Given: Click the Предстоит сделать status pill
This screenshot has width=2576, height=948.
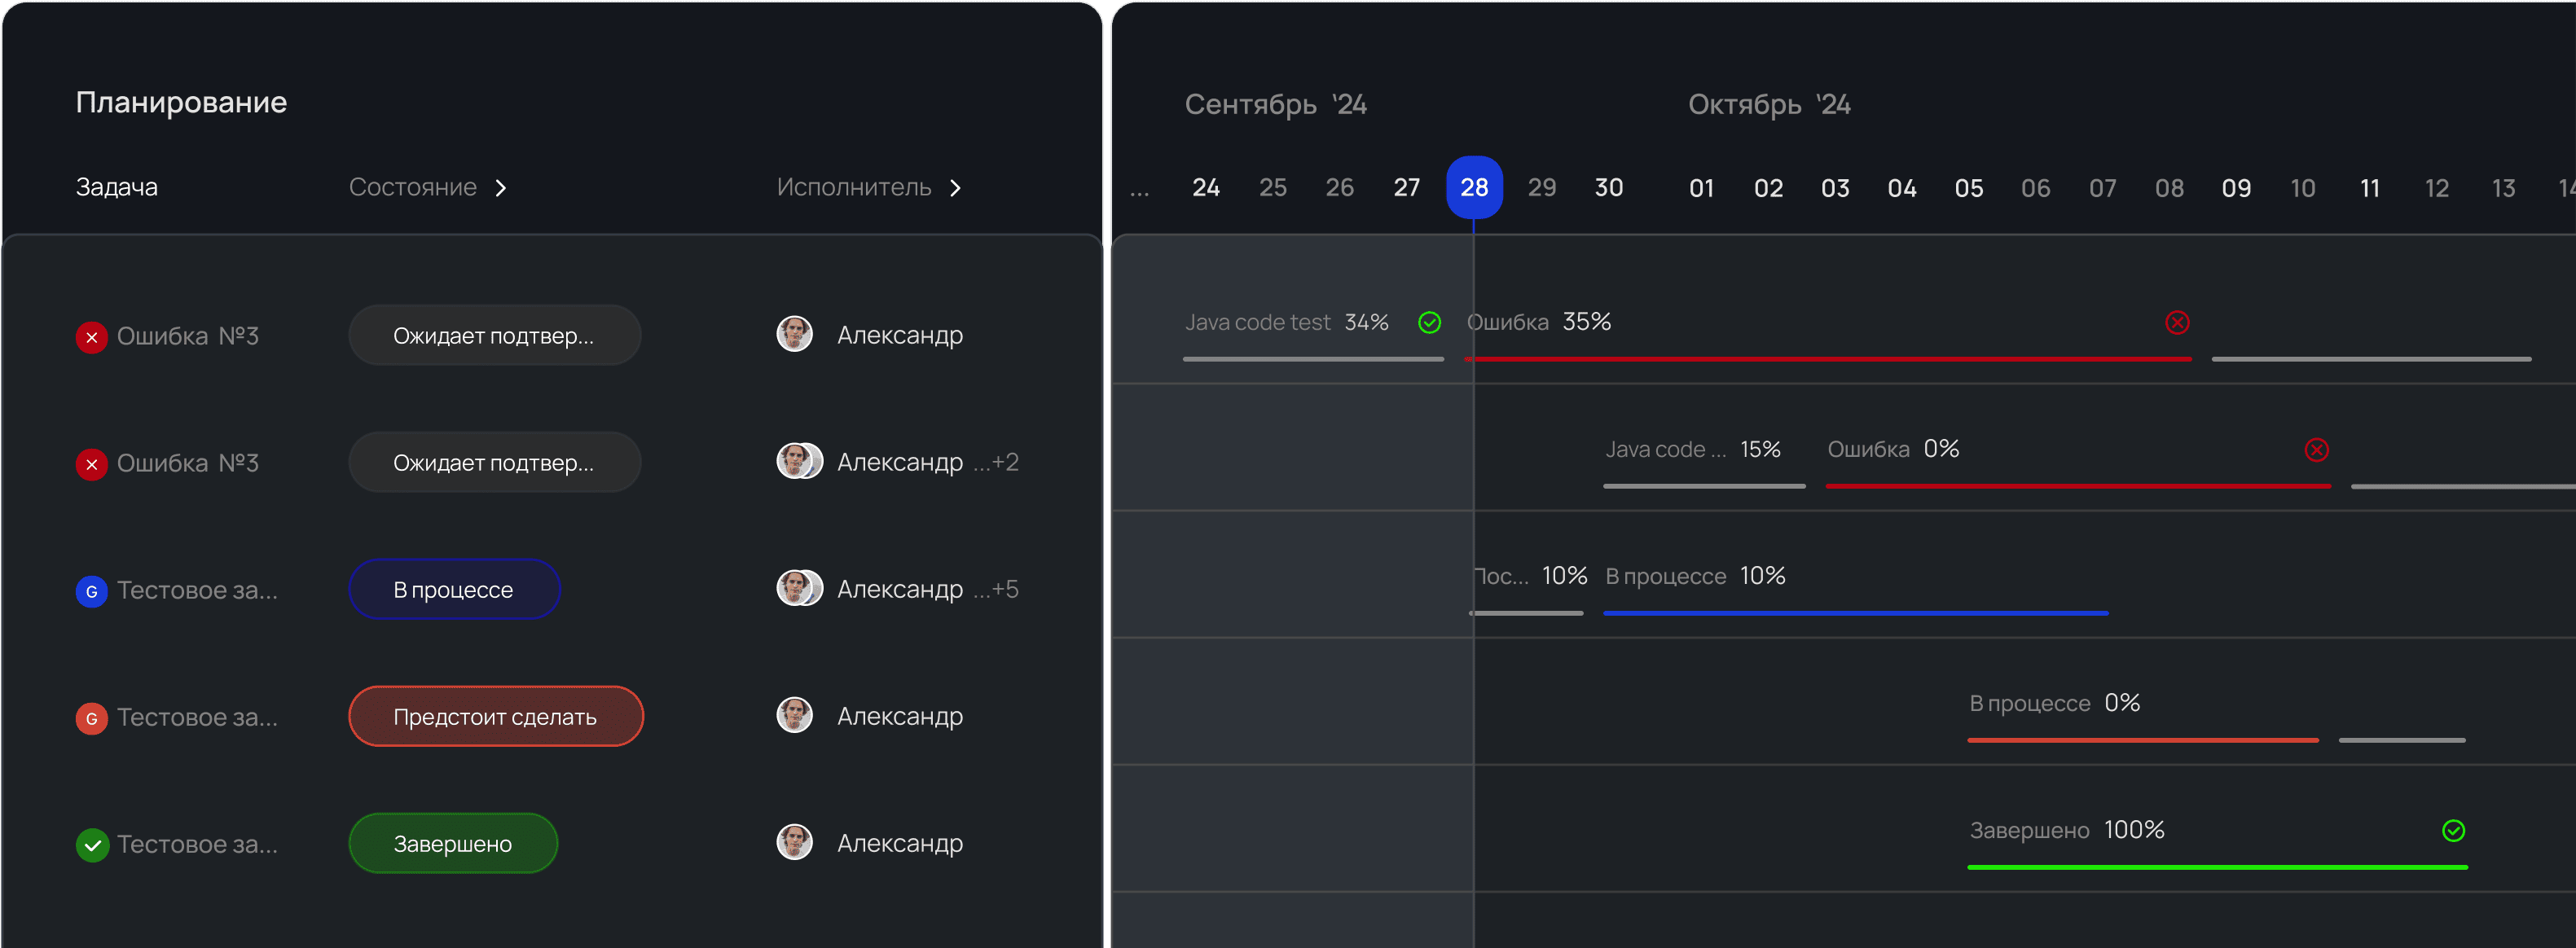Looking at the screenshot, I should [x=495, y=716].
